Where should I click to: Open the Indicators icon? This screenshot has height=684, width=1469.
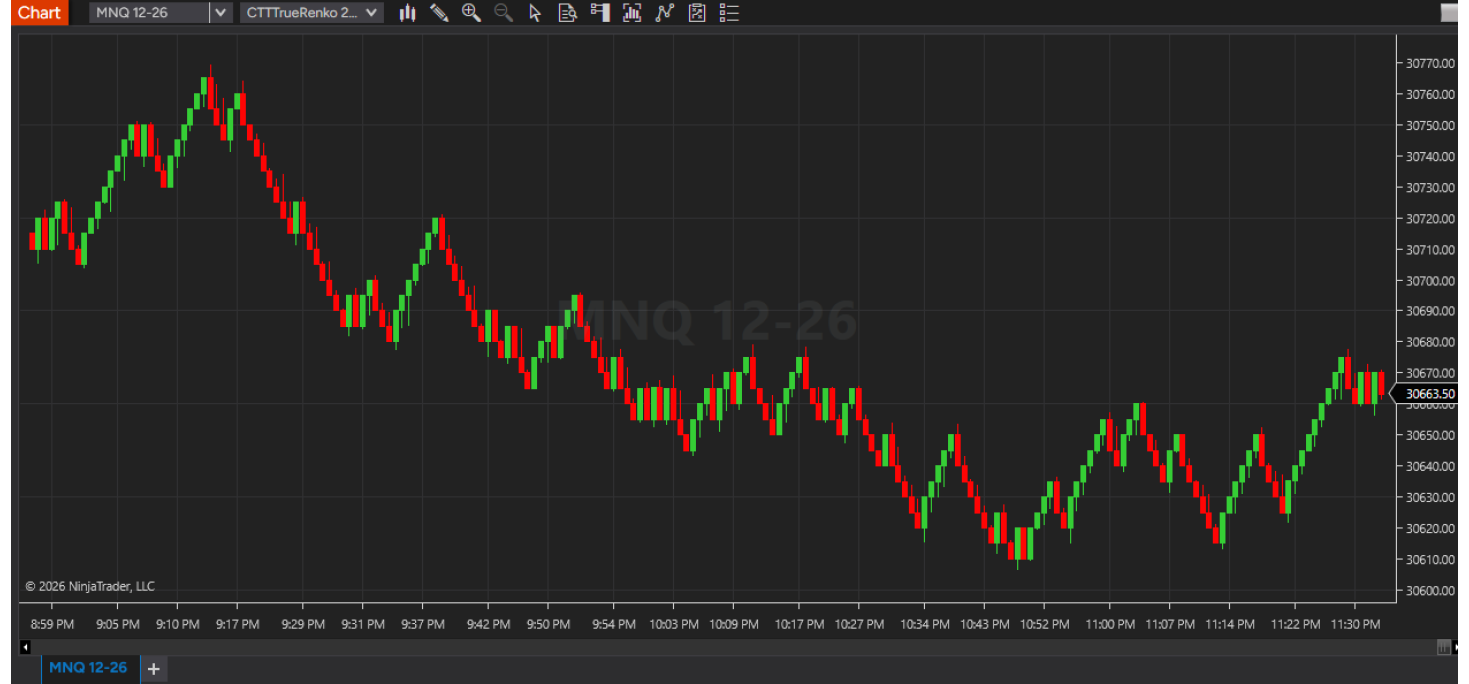tap(665, 13)
